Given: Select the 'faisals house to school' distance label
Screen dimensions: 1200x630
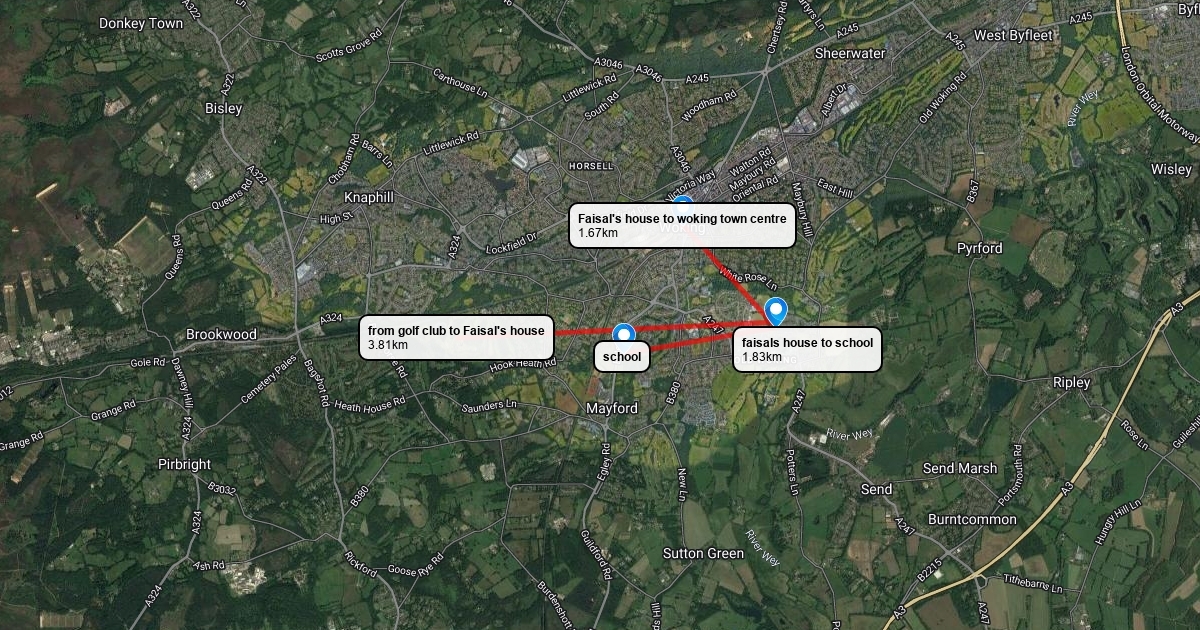Looking at the screenshot, I should click(807, 349).
